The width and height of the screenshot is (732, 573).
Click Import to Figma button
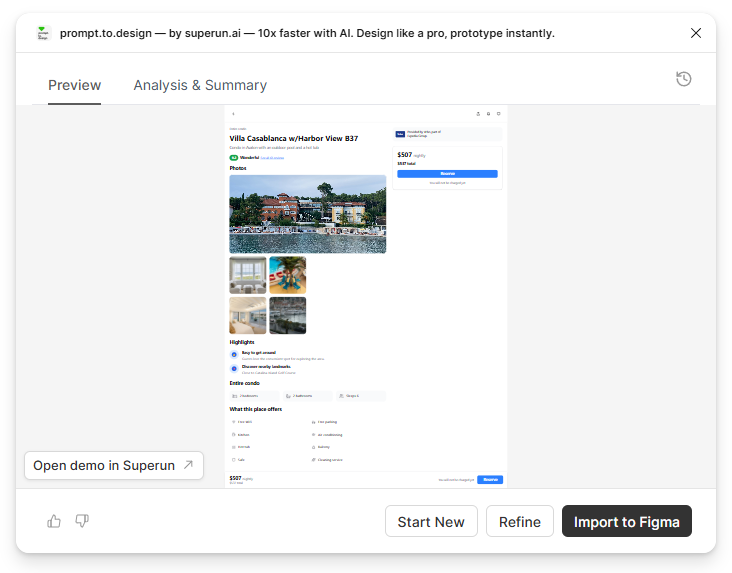coord(626,521)
